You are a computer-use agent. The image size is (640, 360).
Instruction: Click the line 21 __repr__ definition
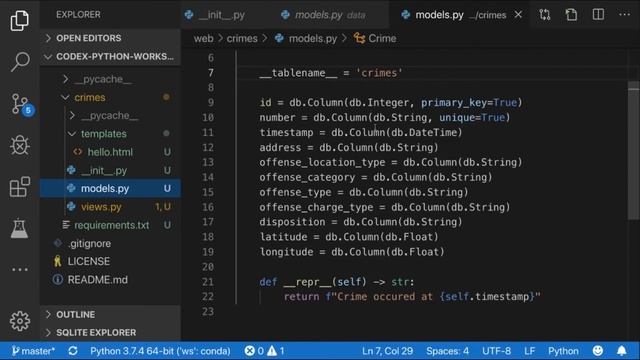click(x=337, y=282)
